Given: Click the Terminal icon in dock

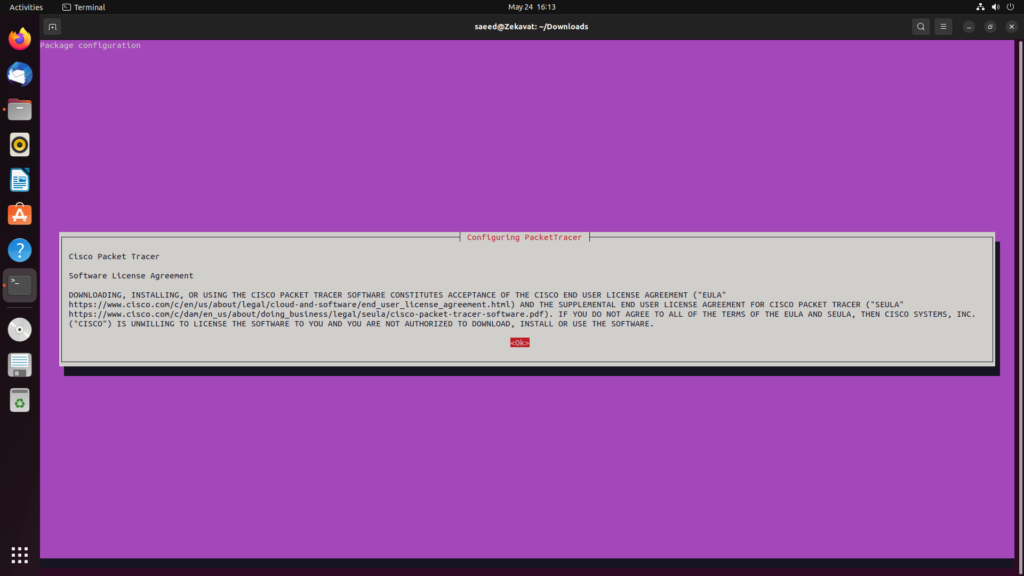Looking at the screenshot, I should click(20, 285).
